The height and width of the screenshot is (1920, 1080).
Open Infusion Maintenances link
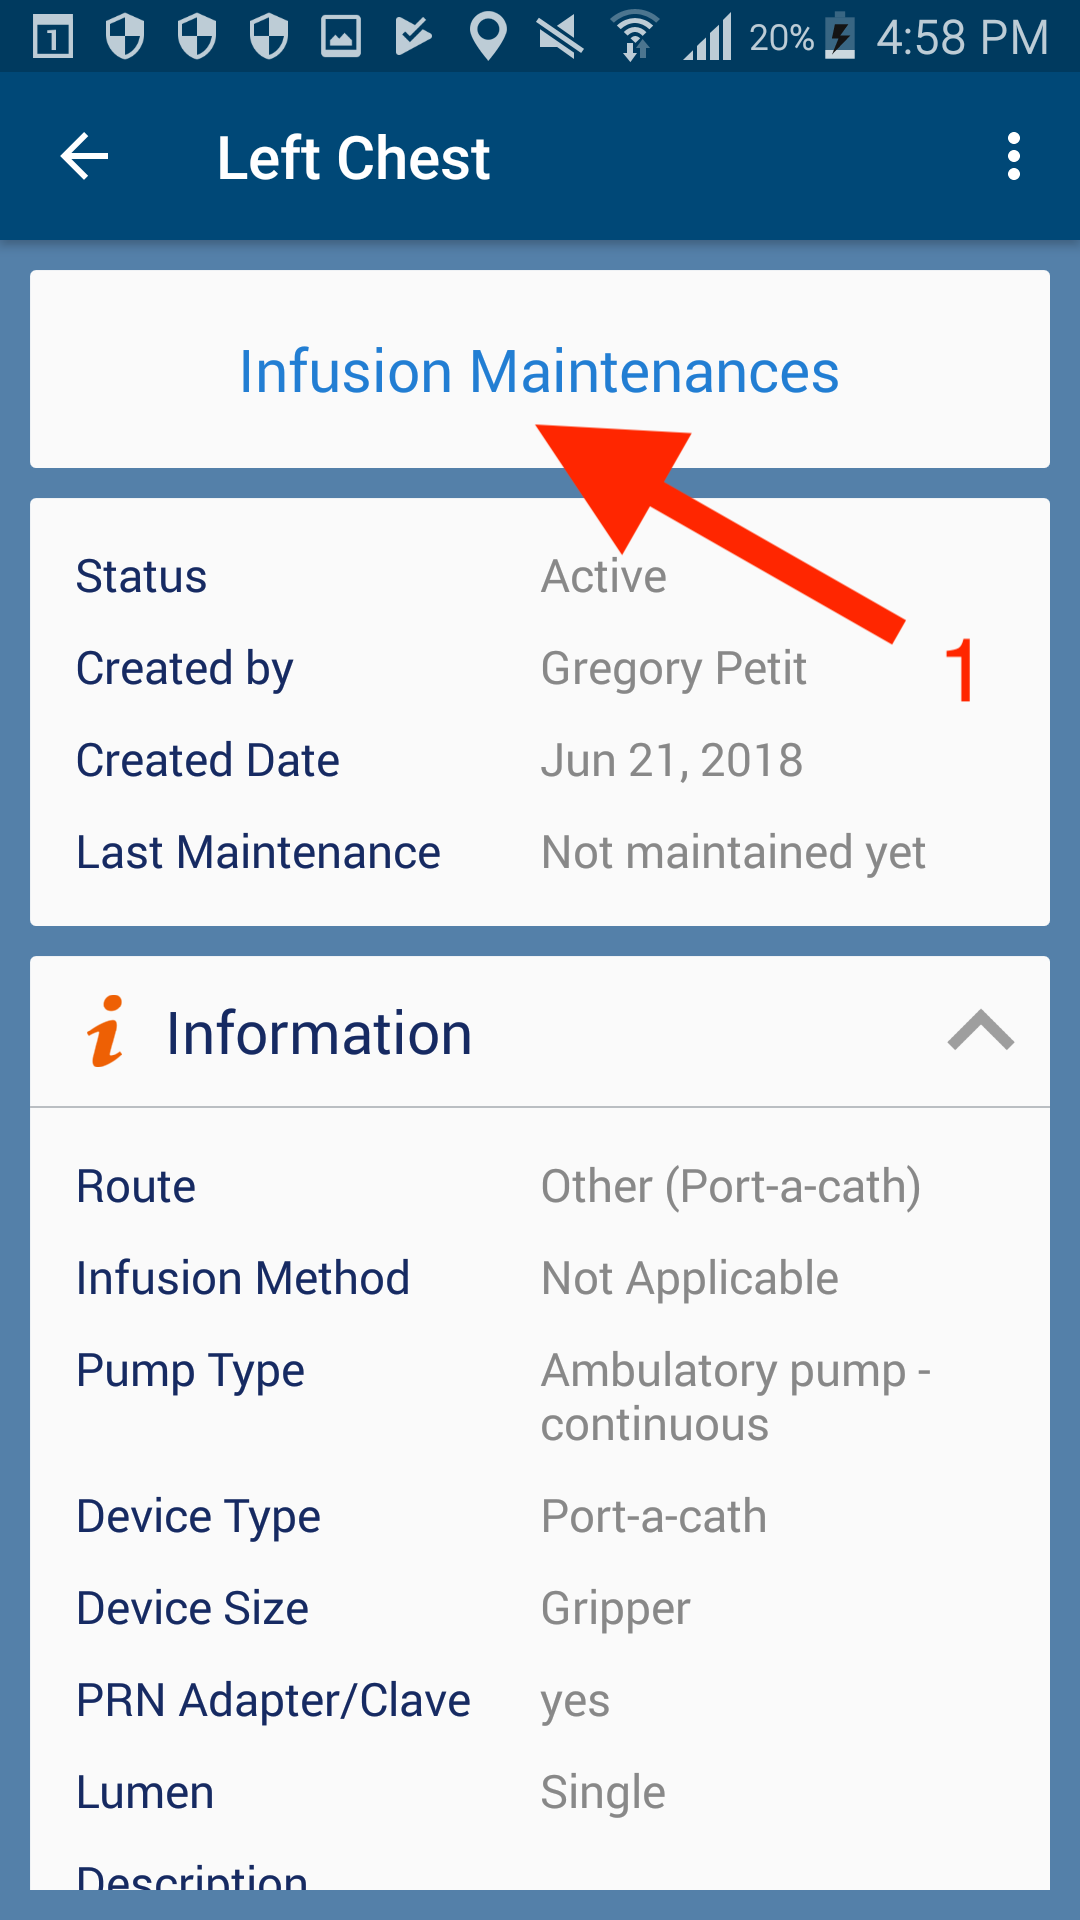click(x=539, y=372)
